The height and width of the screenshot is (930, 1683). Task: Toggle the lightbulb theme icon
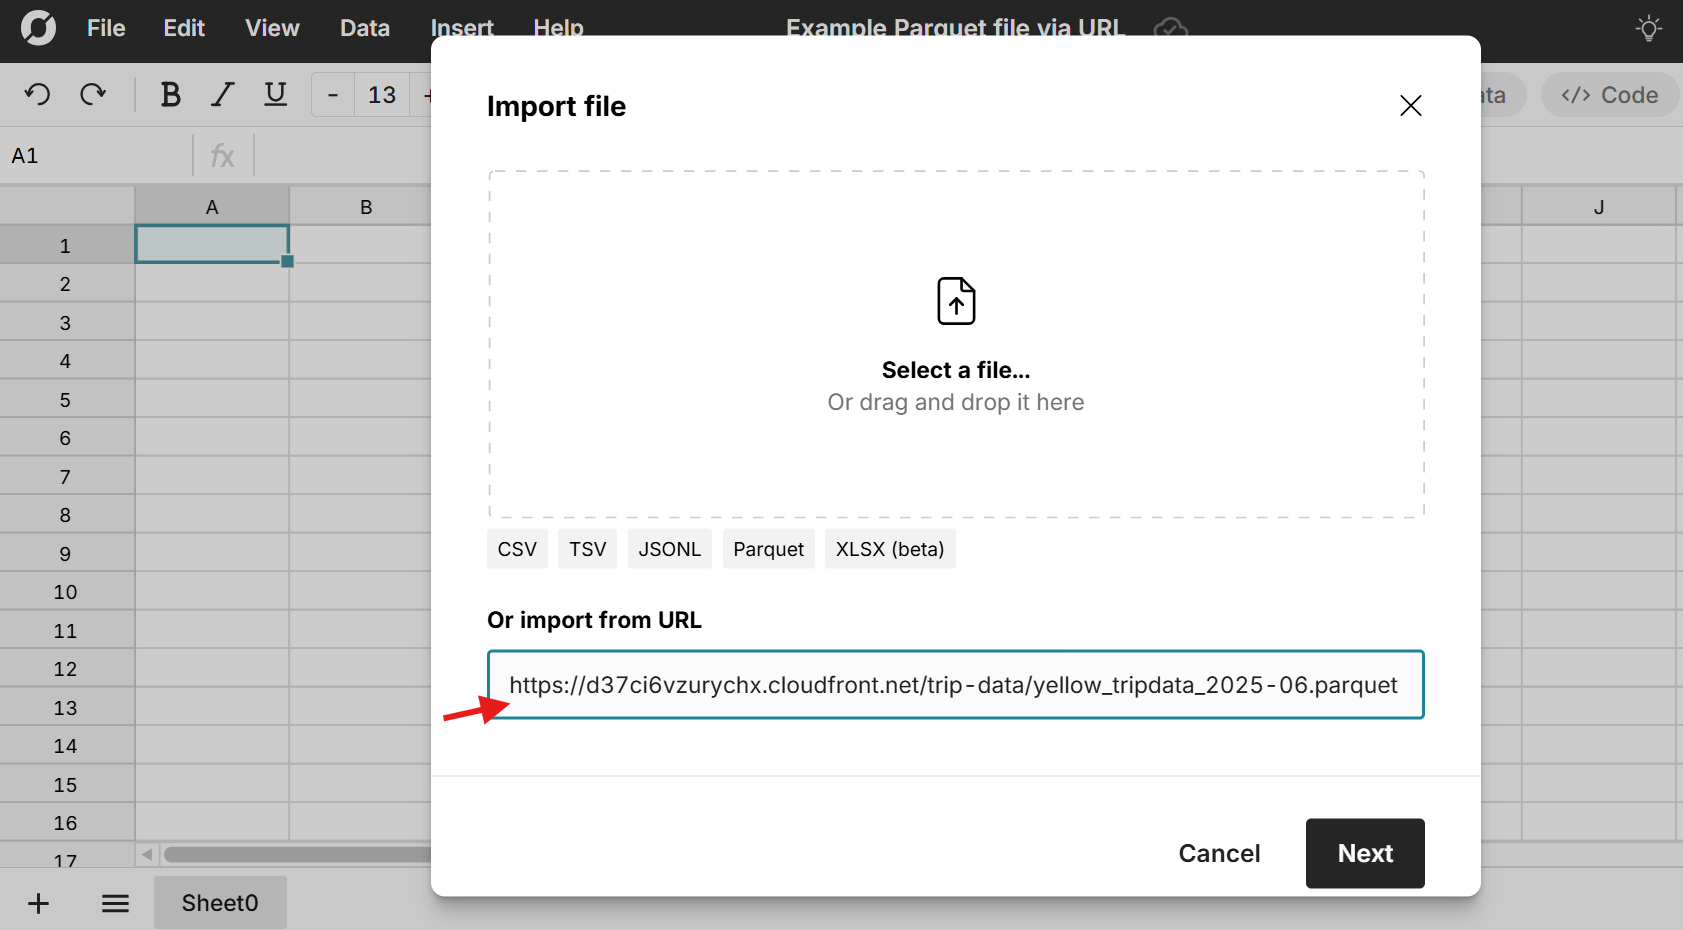[1648, 28]
